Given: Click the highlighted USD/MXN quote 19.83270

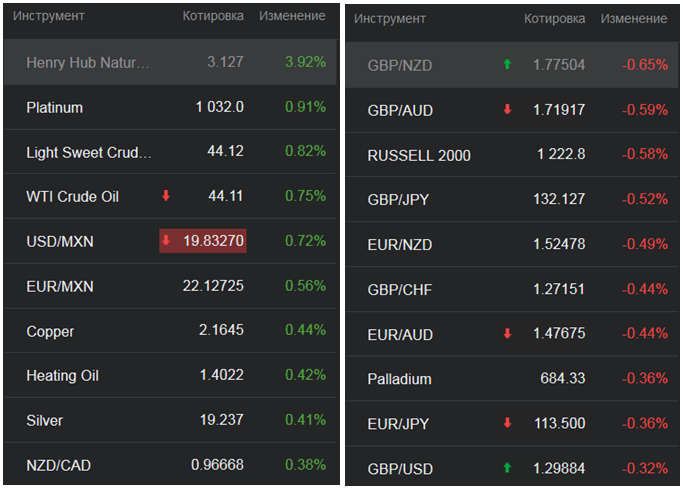Looking at the screenshot, I should point(209,241).
